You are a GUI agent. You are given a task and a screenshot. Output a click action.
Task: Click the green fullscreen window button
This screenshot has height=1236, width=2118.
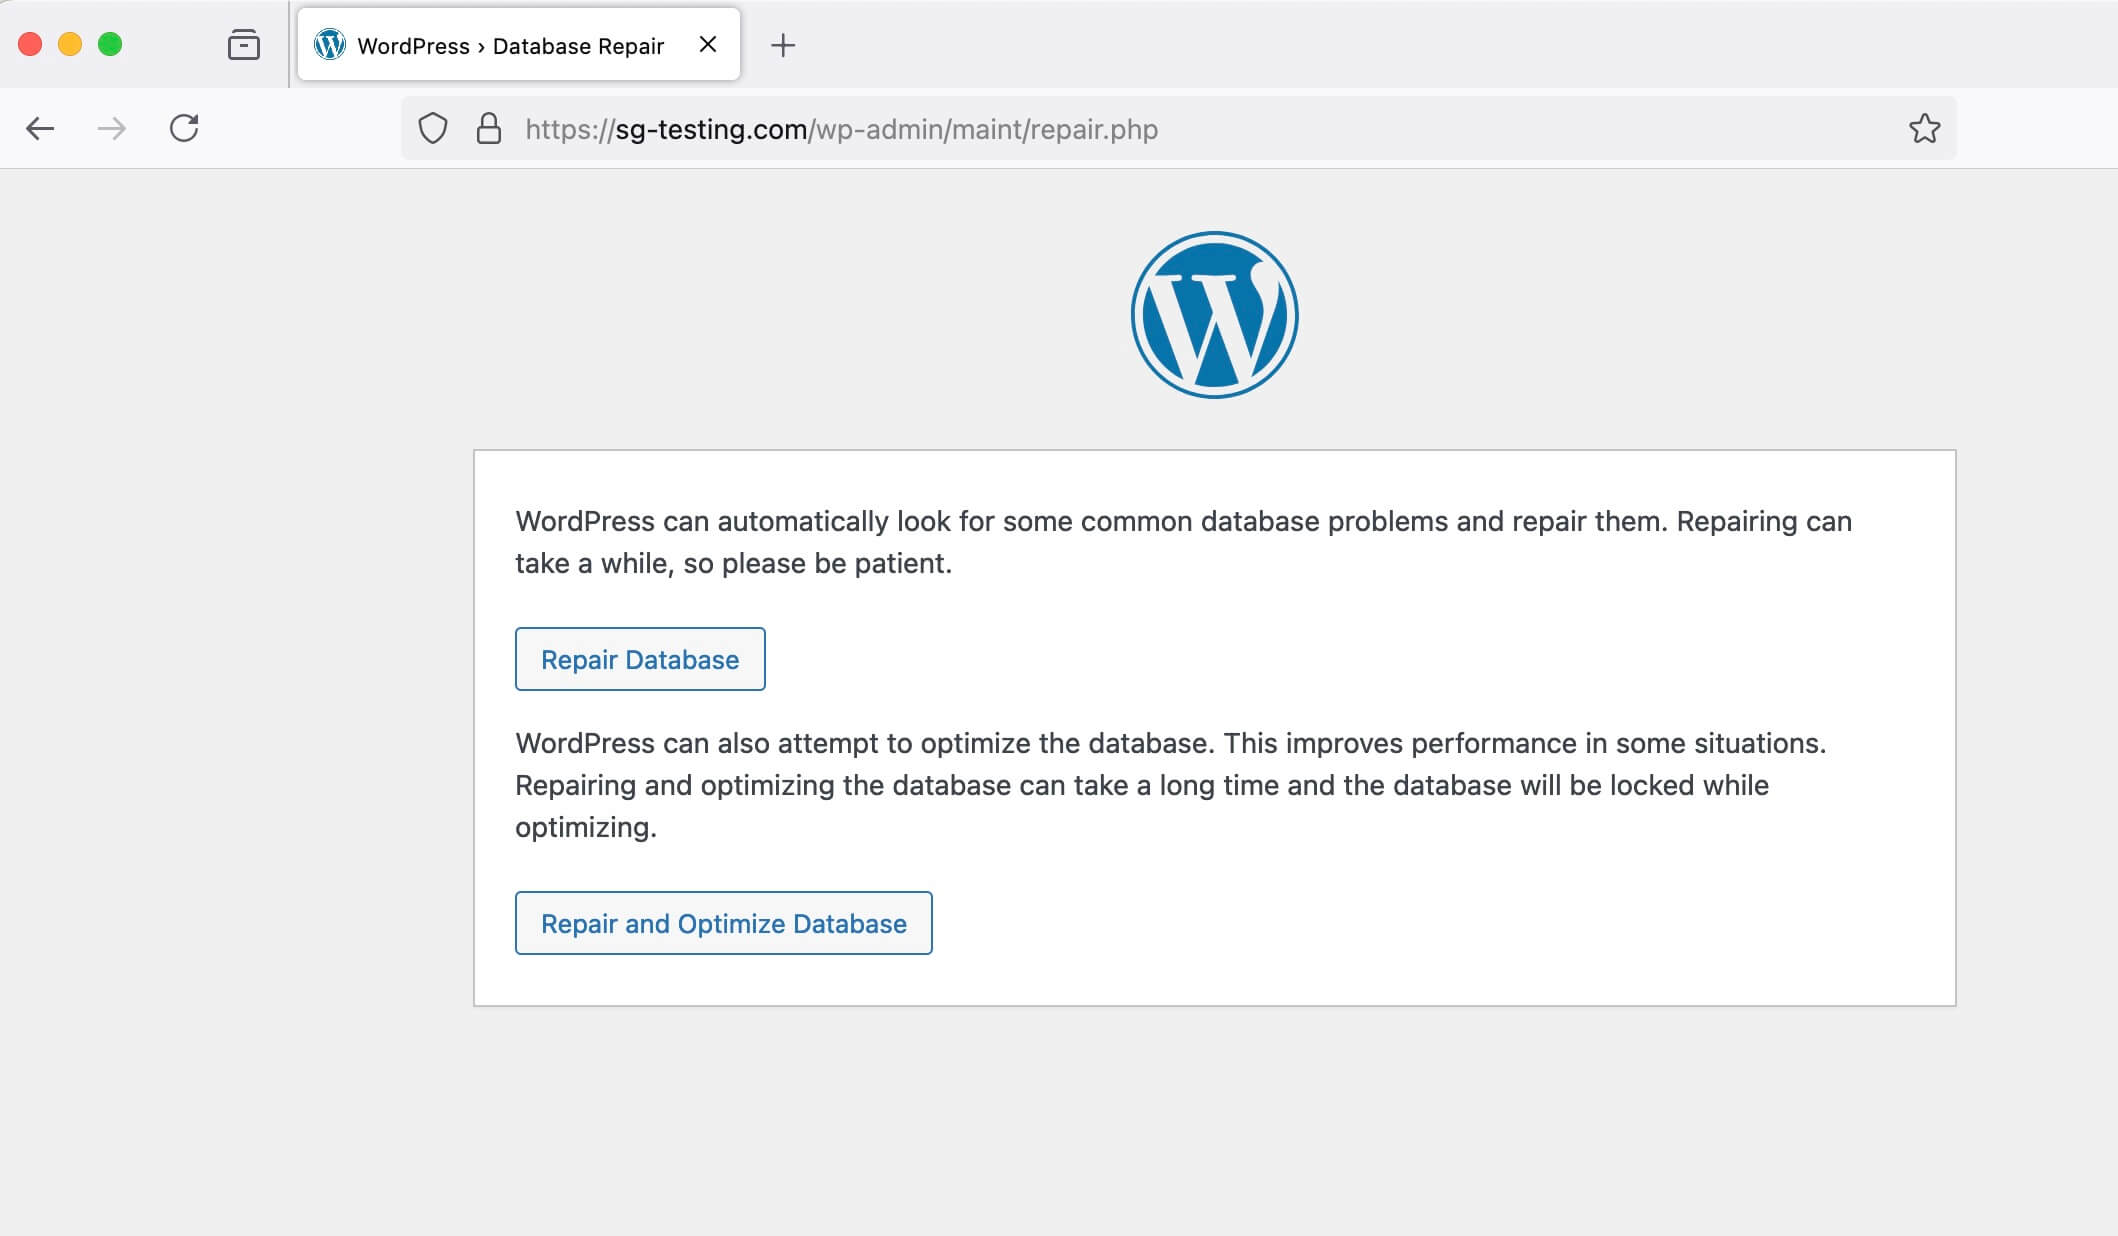[x=110, y=44]
